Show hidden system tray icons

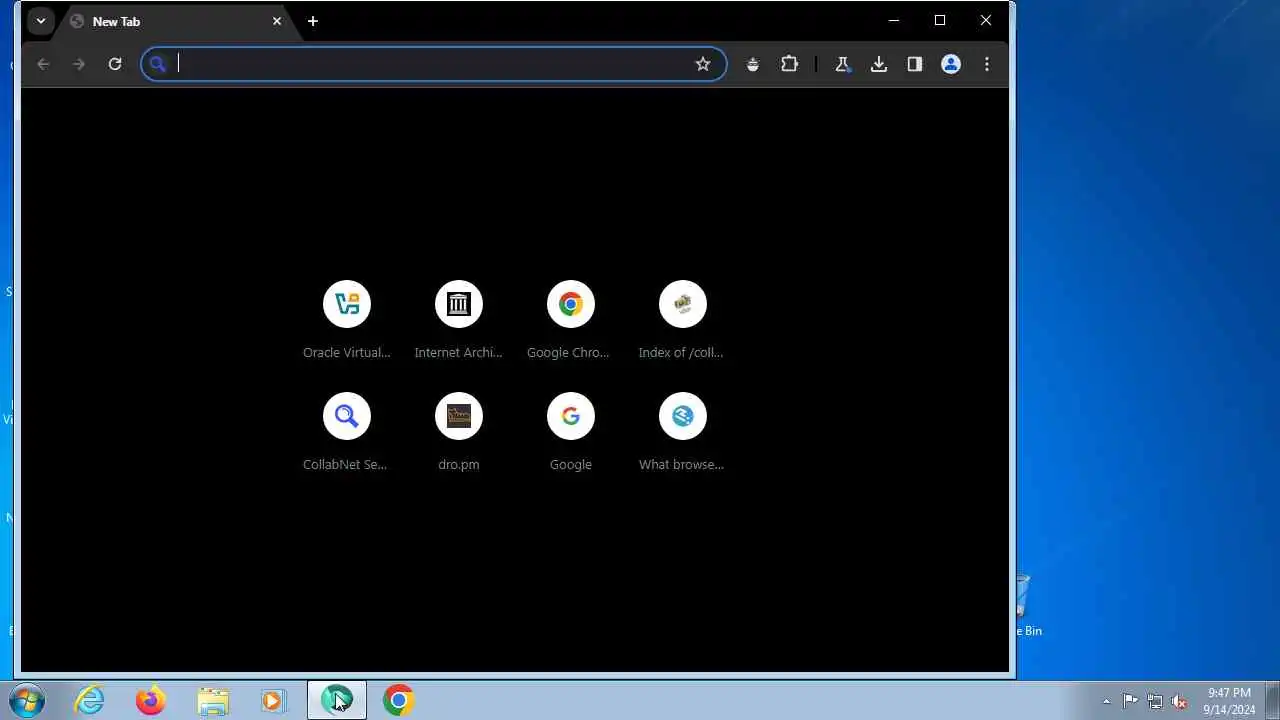1106,701
